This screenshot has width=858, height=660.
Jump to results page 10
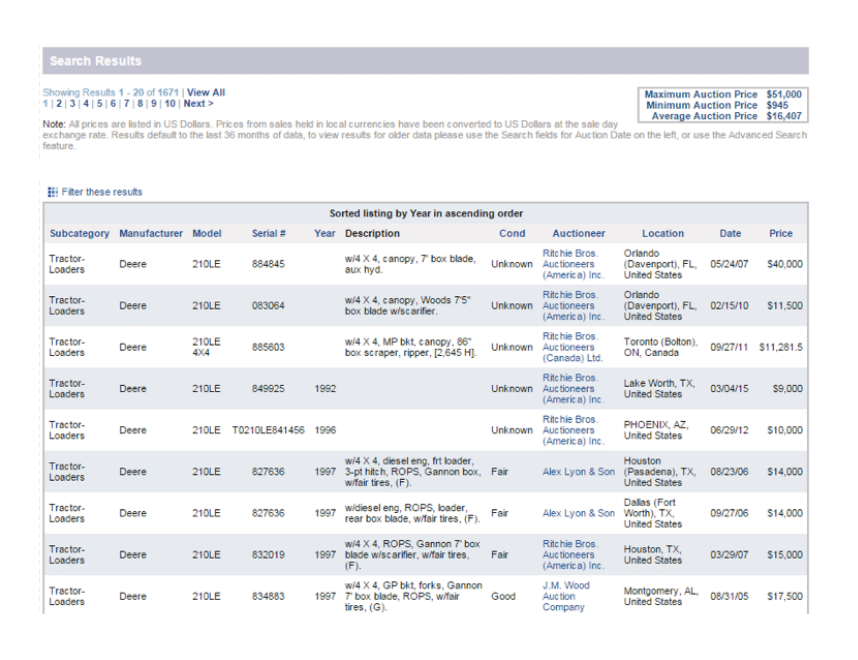pos(170,104)
